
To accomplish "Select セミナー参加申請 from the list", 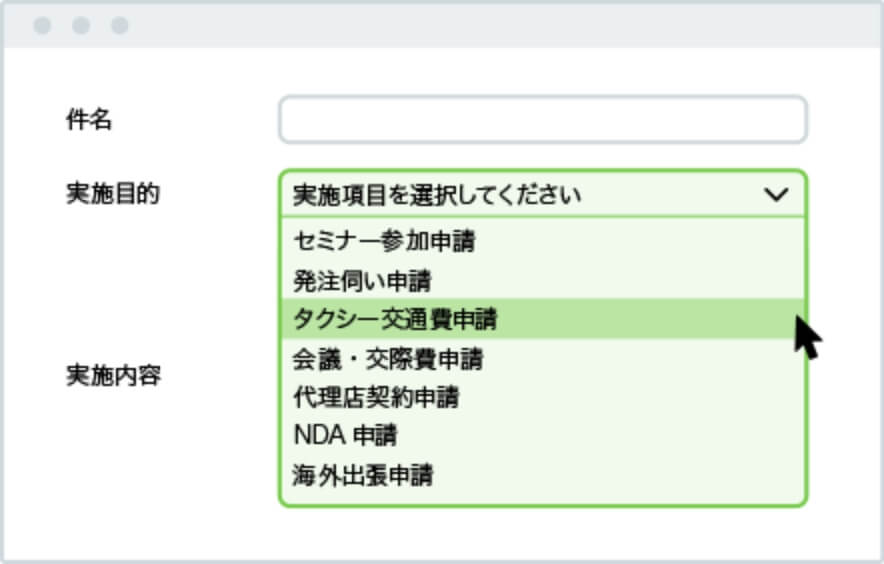I will click(542, 241).
